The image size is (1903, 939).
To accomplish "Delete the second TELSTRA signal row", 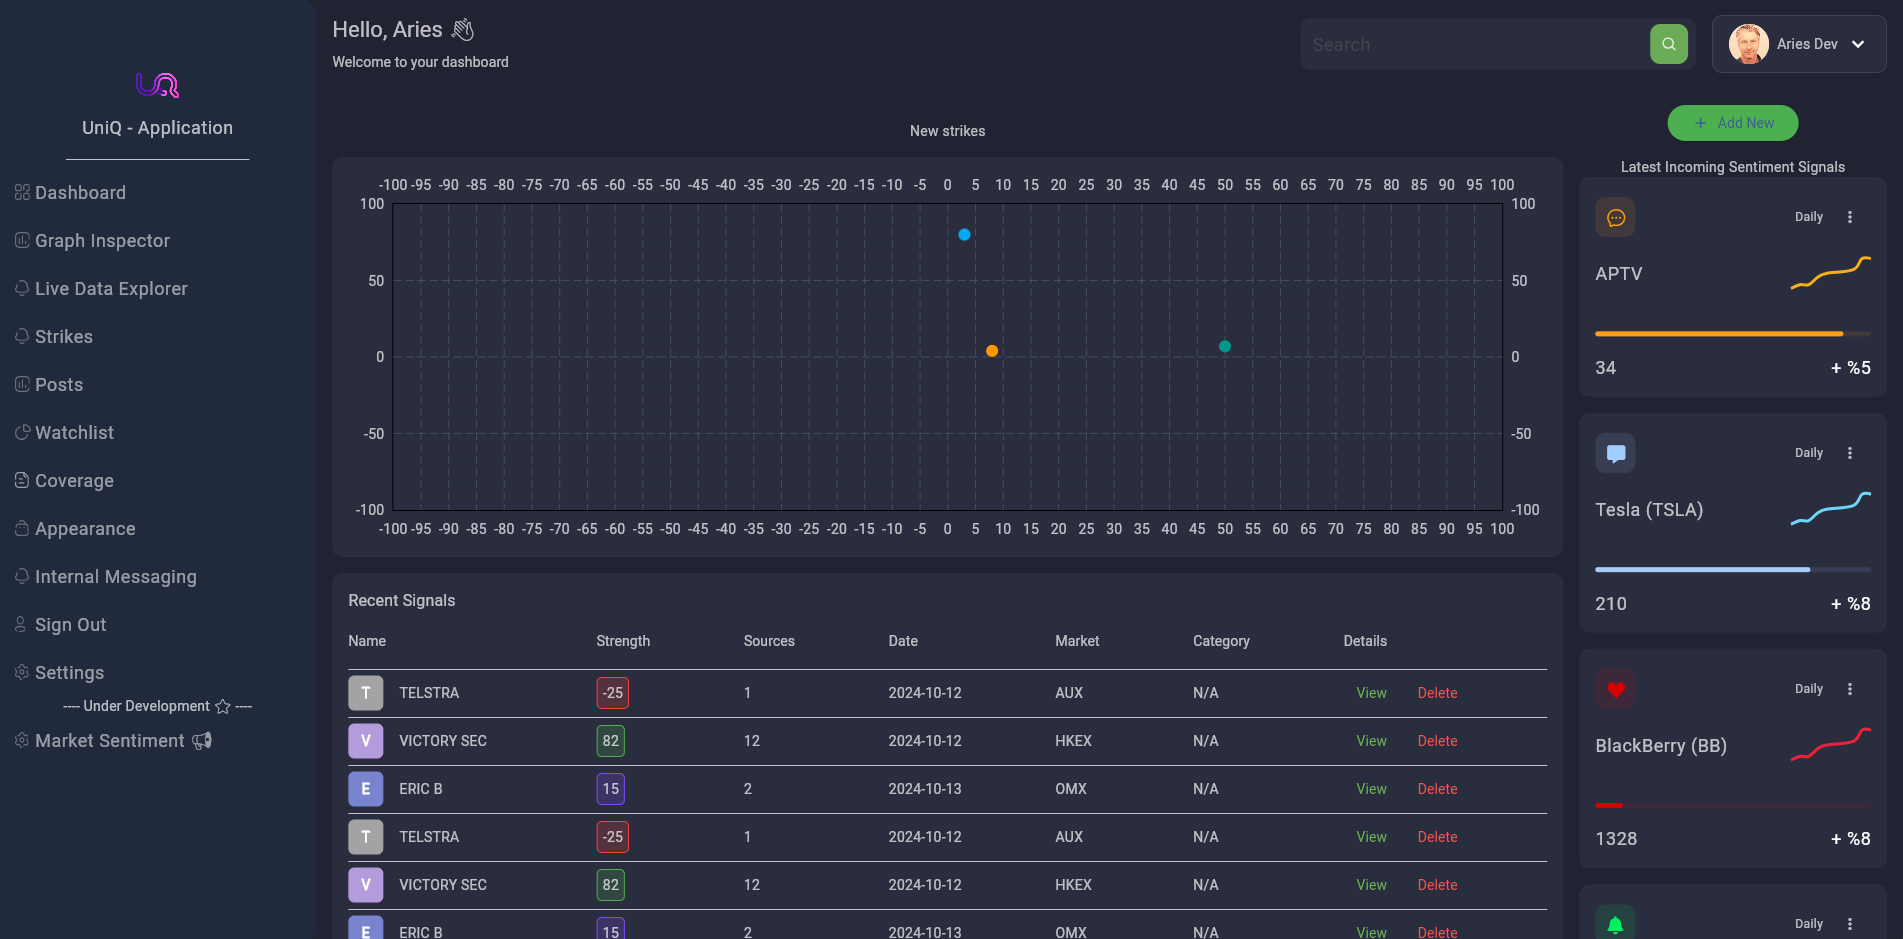I will 1437,837.
